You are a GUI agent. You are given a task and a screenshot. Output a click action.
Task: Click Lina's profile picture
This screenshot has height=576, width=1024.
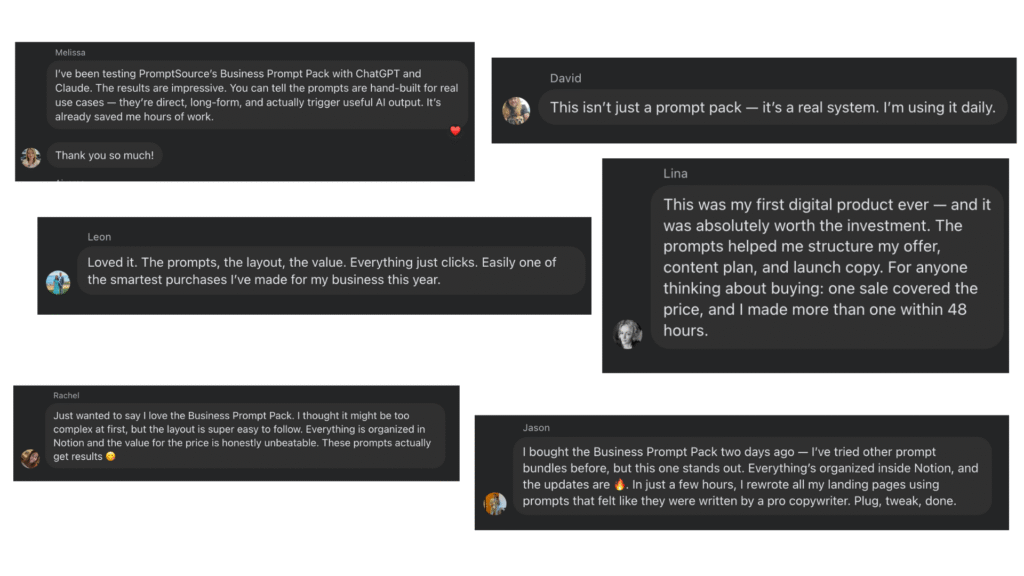click(x=628, y=334)
